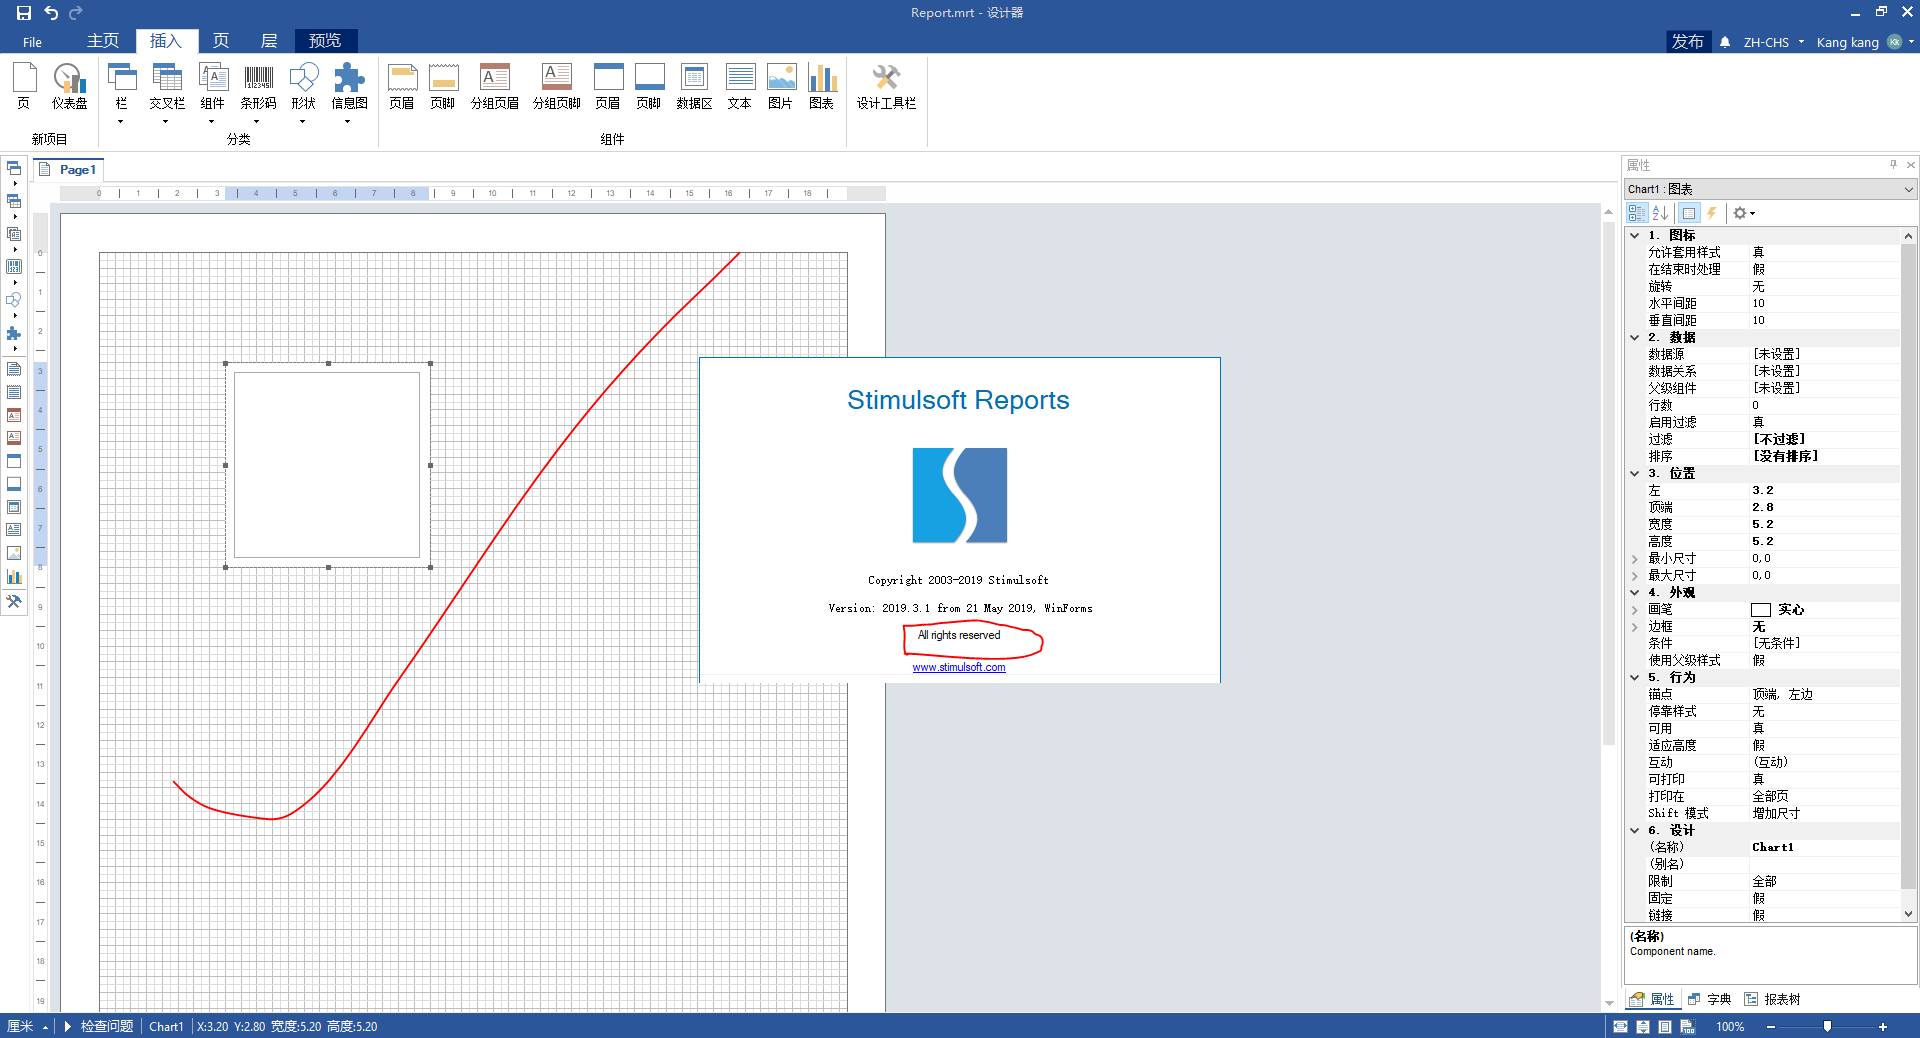Switch to the 字典 (Dictionary) panel tab

pyautogui.click(x=1710, y=999)
